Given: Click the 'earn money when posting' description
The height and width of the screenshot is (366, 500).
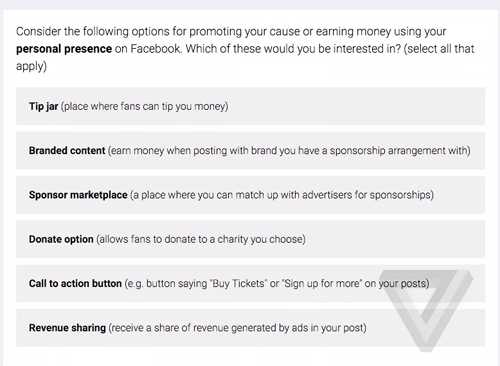Looking at the screenshot, I should coord(289,151).
